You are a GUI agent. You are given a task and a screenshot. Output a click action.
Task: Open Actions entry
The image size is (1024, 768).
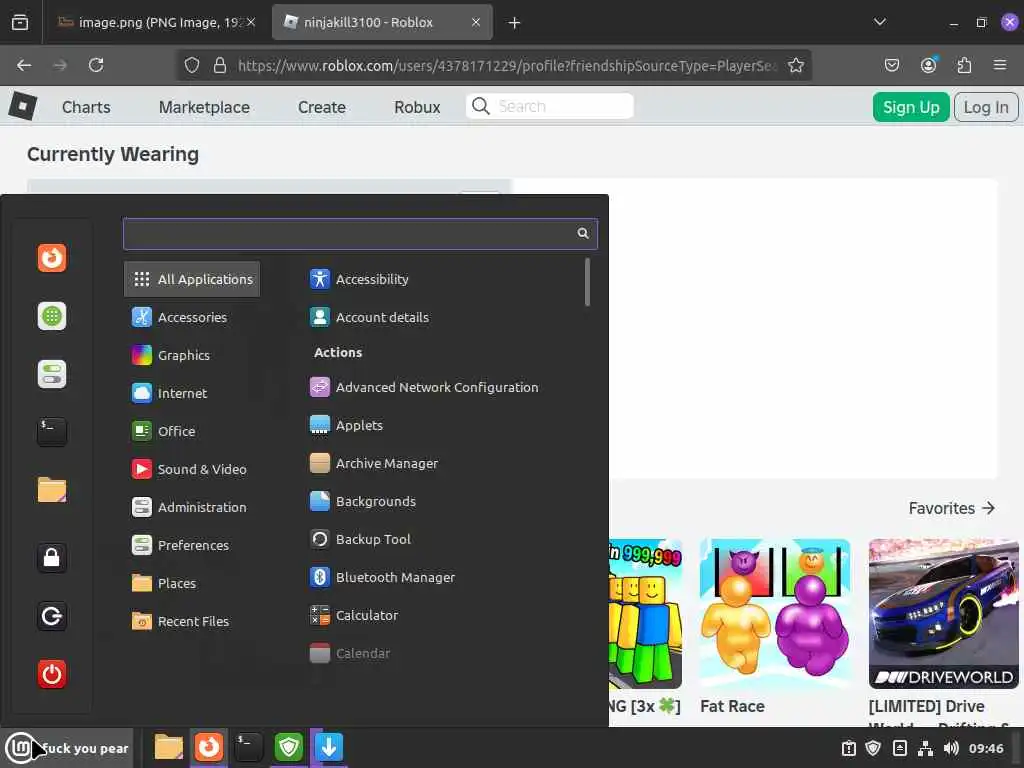click(338, 352)
